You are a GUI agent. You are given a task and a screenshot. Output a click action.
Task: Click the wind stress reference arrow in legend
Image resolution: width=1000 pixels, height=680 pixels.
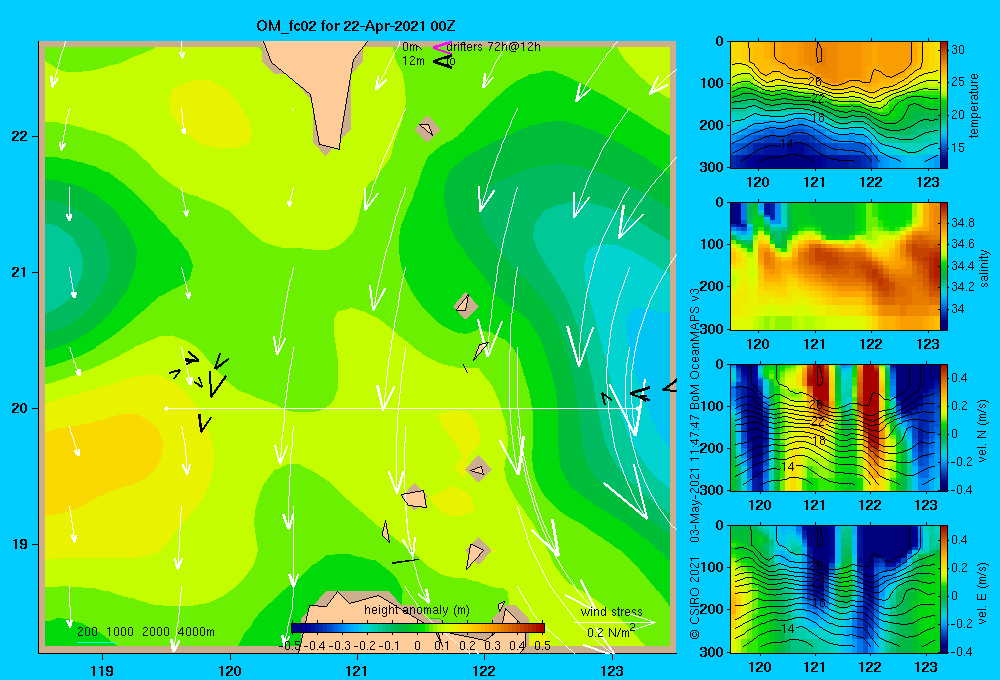615,621
